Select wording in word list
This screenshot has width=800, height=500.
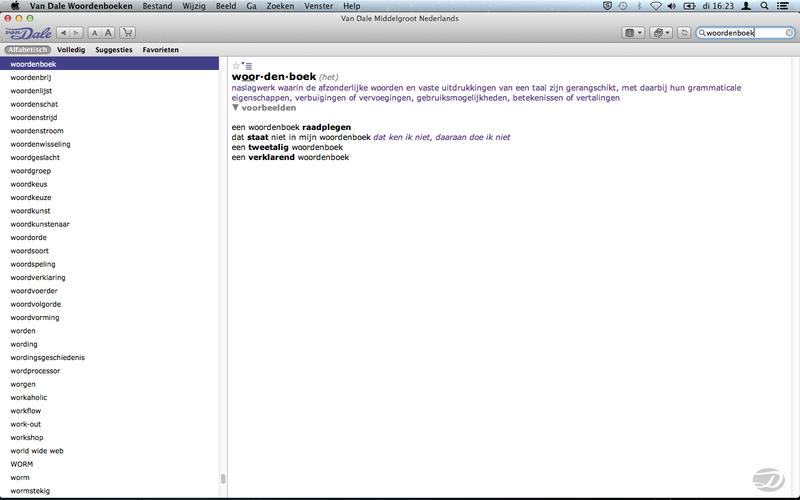point(109,344)
